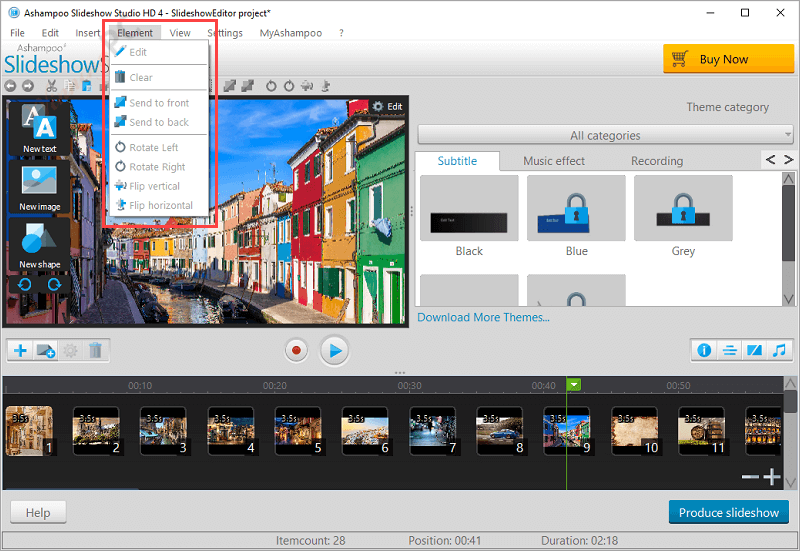Click the Buy Now button
800x551 pixels.
(x=729, y=59)
